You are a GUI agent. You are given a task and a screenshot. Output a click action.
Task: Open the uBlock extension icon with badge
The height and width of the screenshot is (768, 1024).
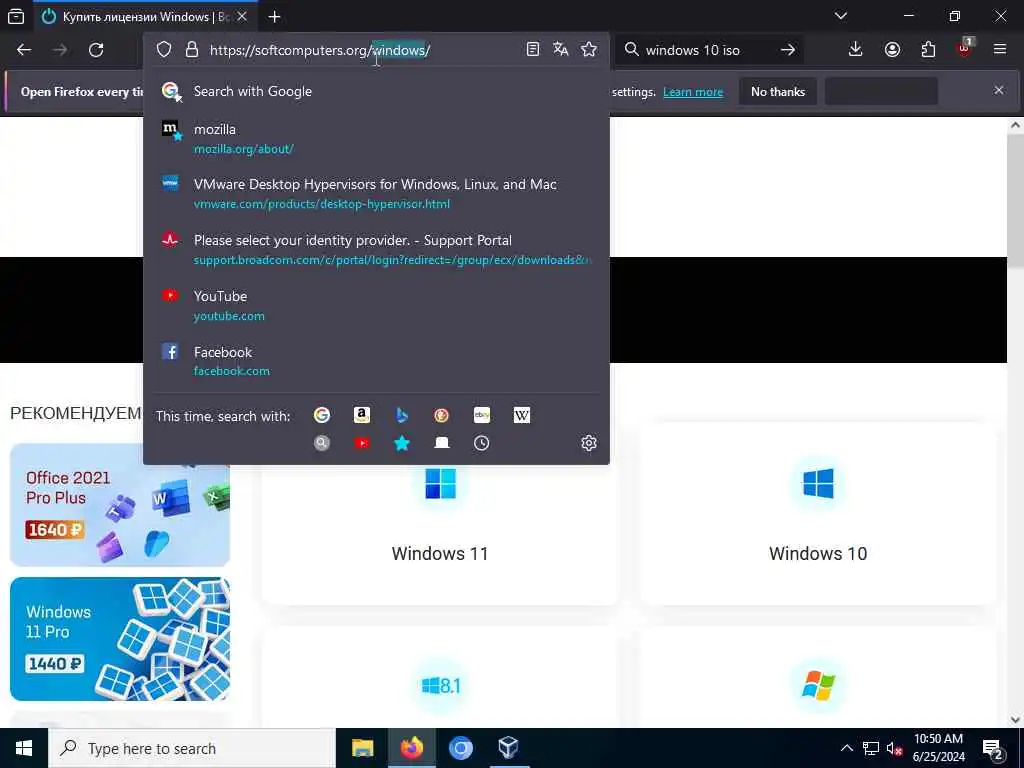(965, 49)
